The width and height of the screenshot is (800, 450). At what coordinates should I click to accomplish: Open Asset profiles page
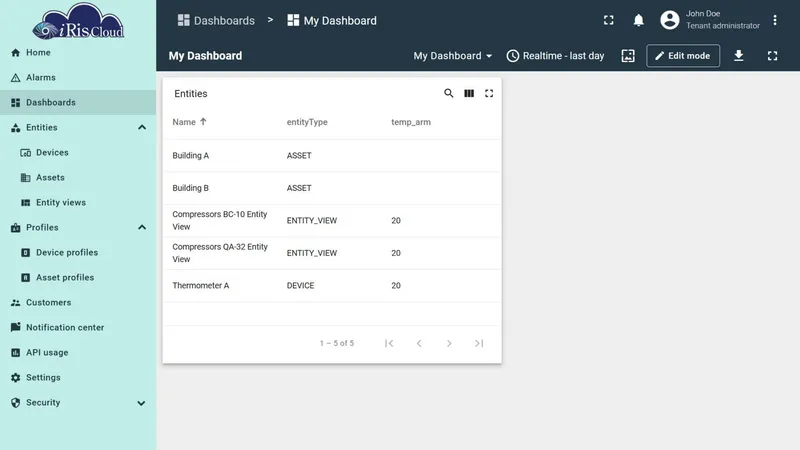78,278
